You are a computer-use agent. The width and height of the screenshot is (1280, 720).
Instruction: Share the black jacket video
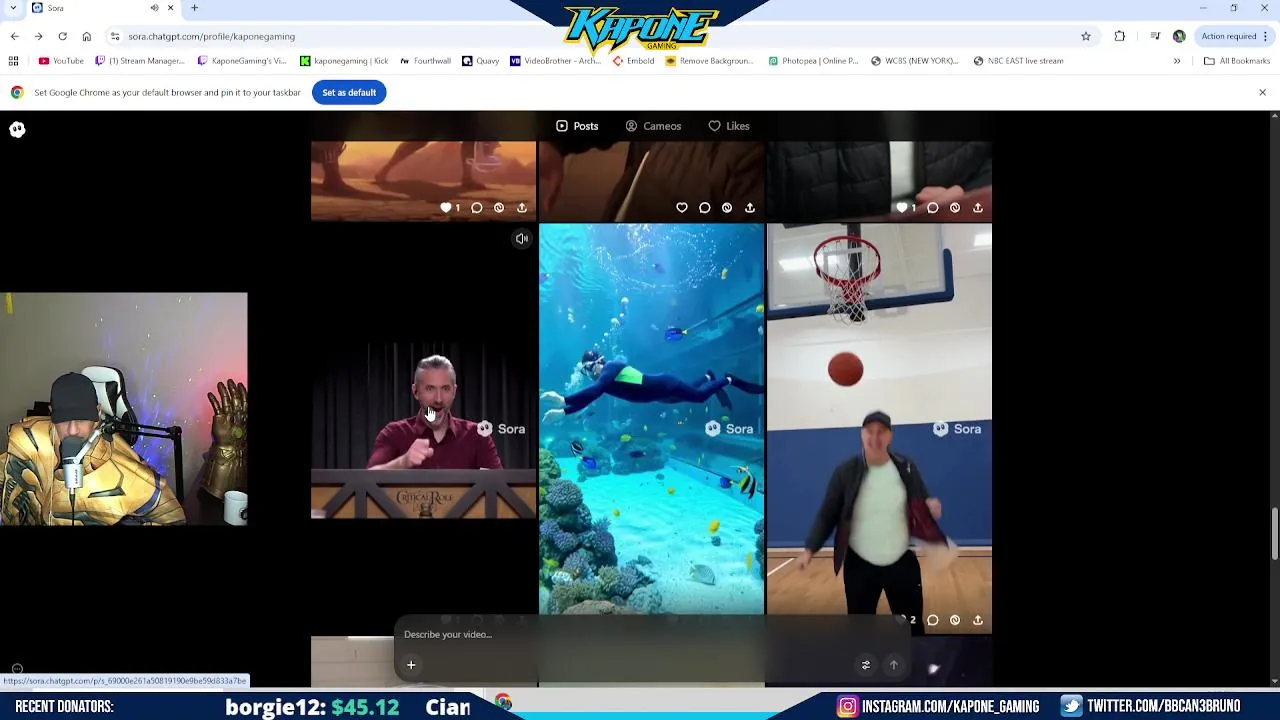pos(978,208)
